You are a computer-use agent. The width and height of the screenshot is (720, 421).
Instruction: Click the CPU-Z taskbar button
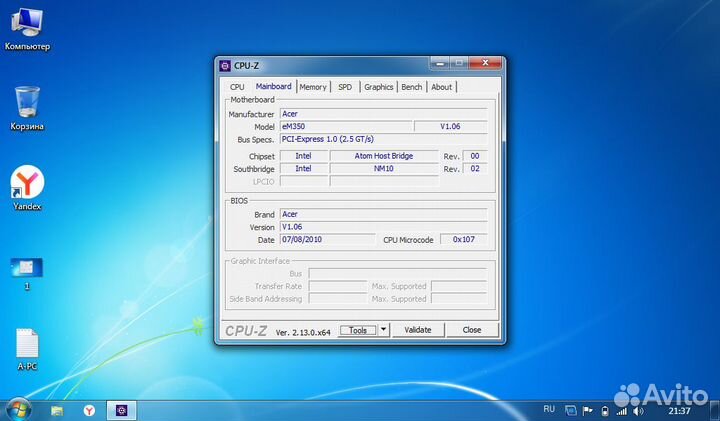(x=122, y=410)
